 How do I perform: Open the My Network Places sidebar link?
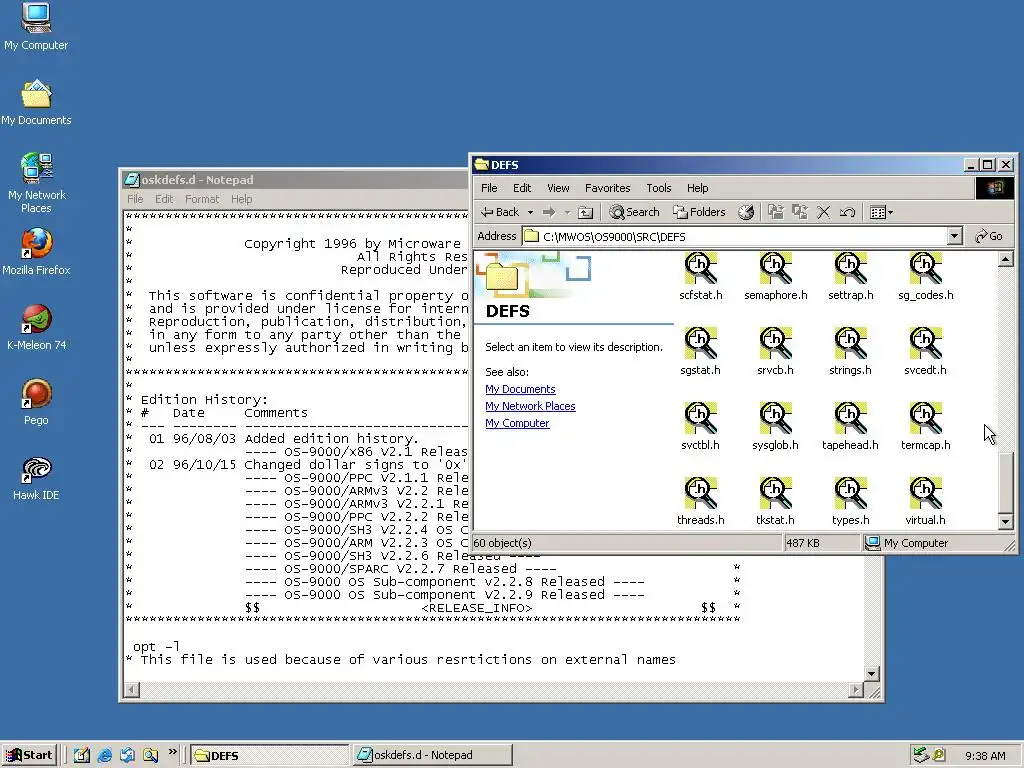530,406
